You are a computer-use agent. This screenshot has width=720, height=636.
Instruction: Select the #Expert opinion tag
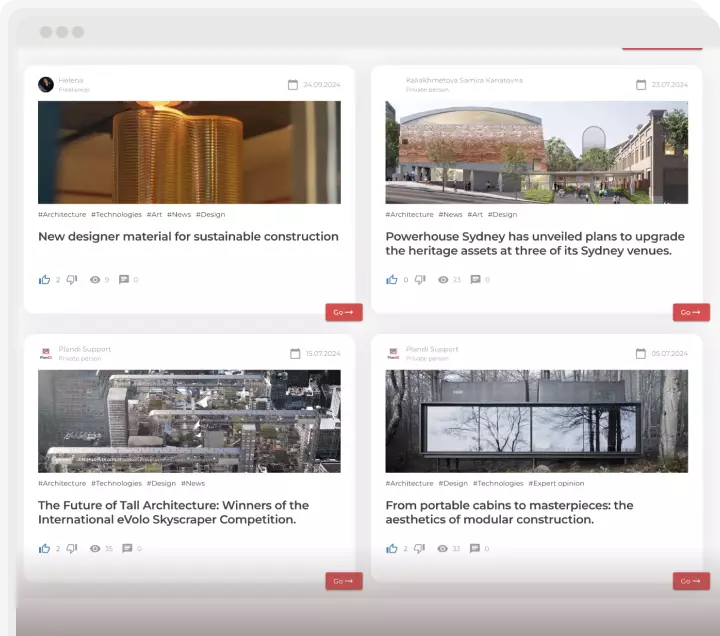(x=556, y=483)
